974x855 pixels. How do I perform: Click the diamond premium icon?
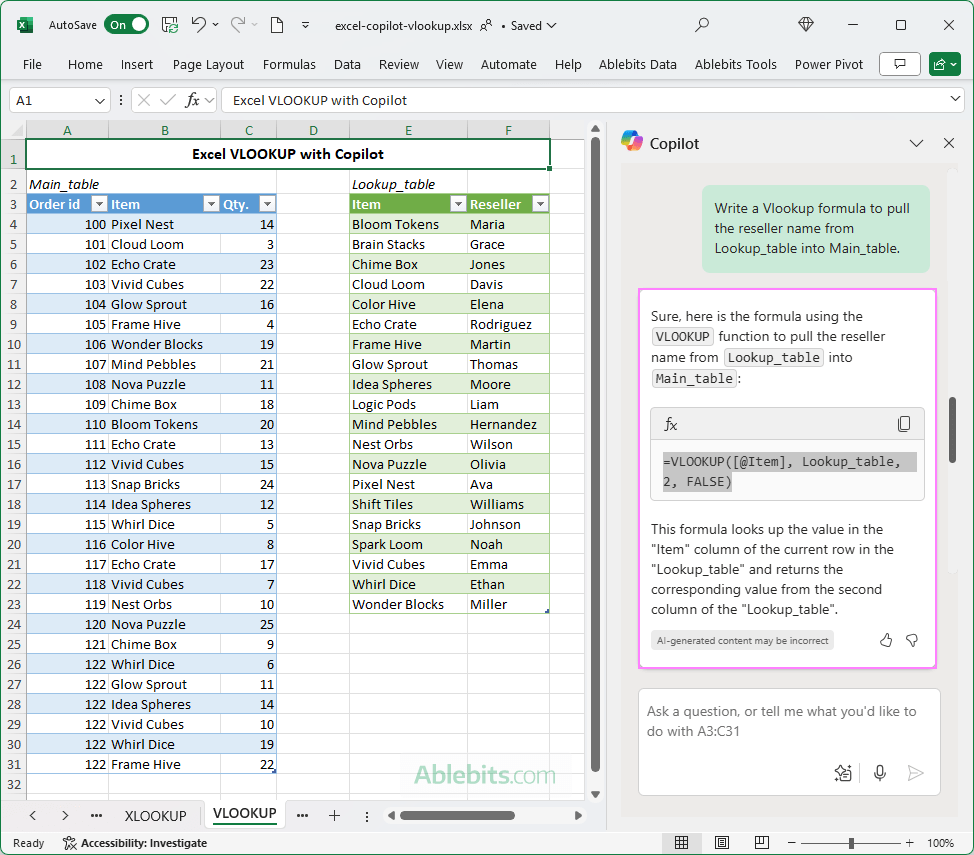click(x=806, y=25)
